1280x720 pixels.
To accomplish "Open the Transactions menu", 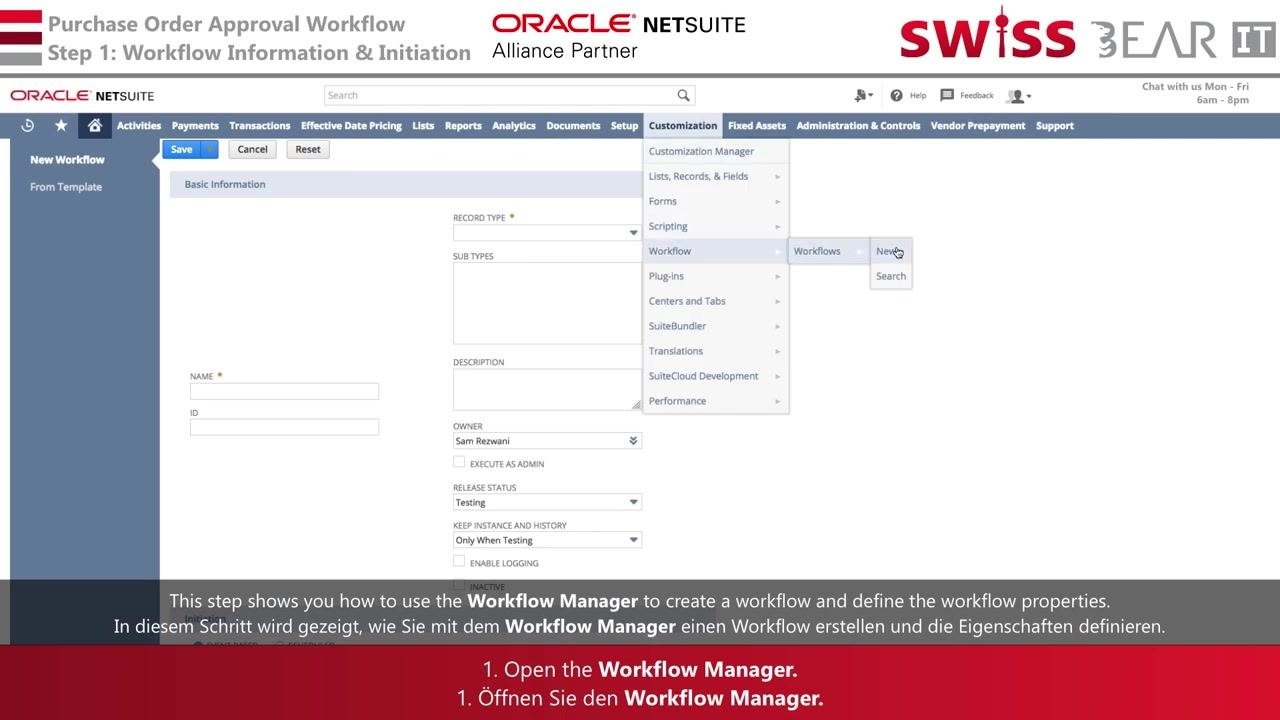I will 260,126.
